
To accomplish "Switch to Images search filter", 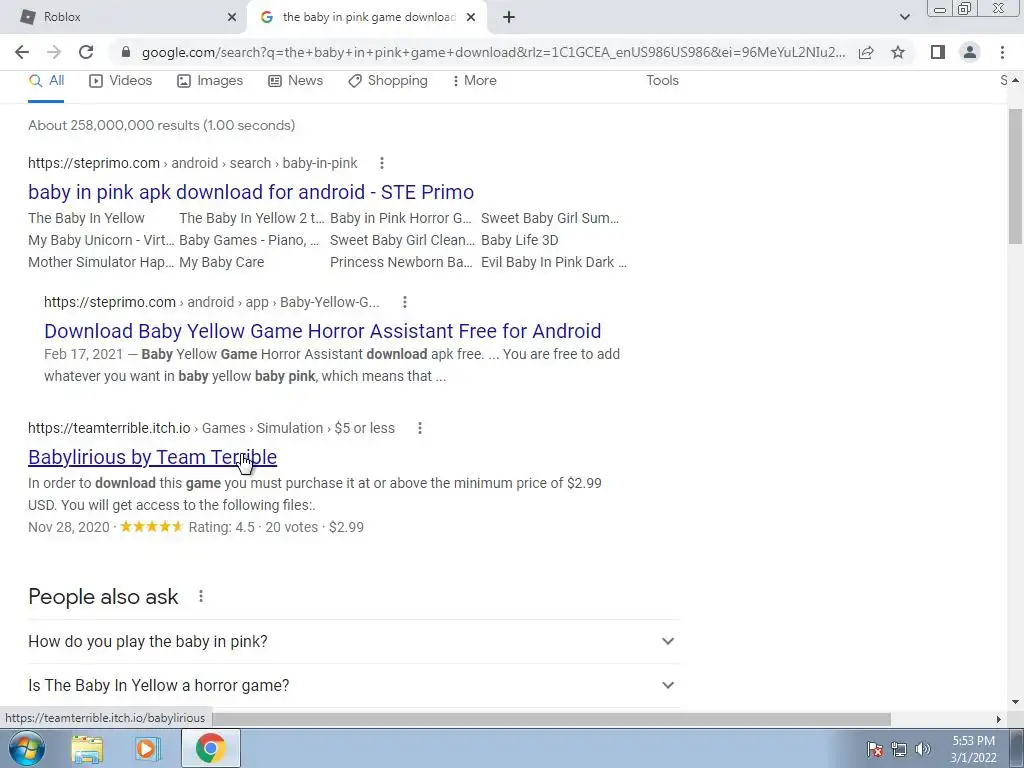I will click(x=210, y=80).
